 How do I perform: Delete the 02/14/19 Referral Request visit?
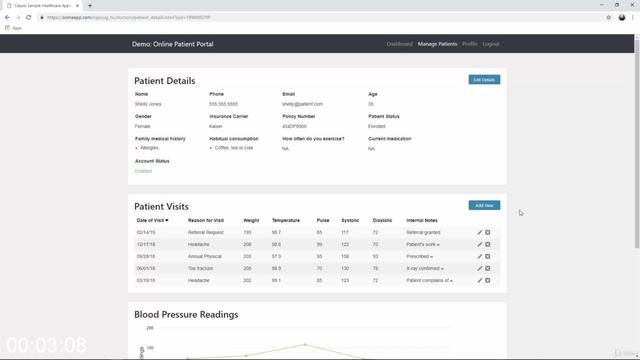click(x=487, y=232)
